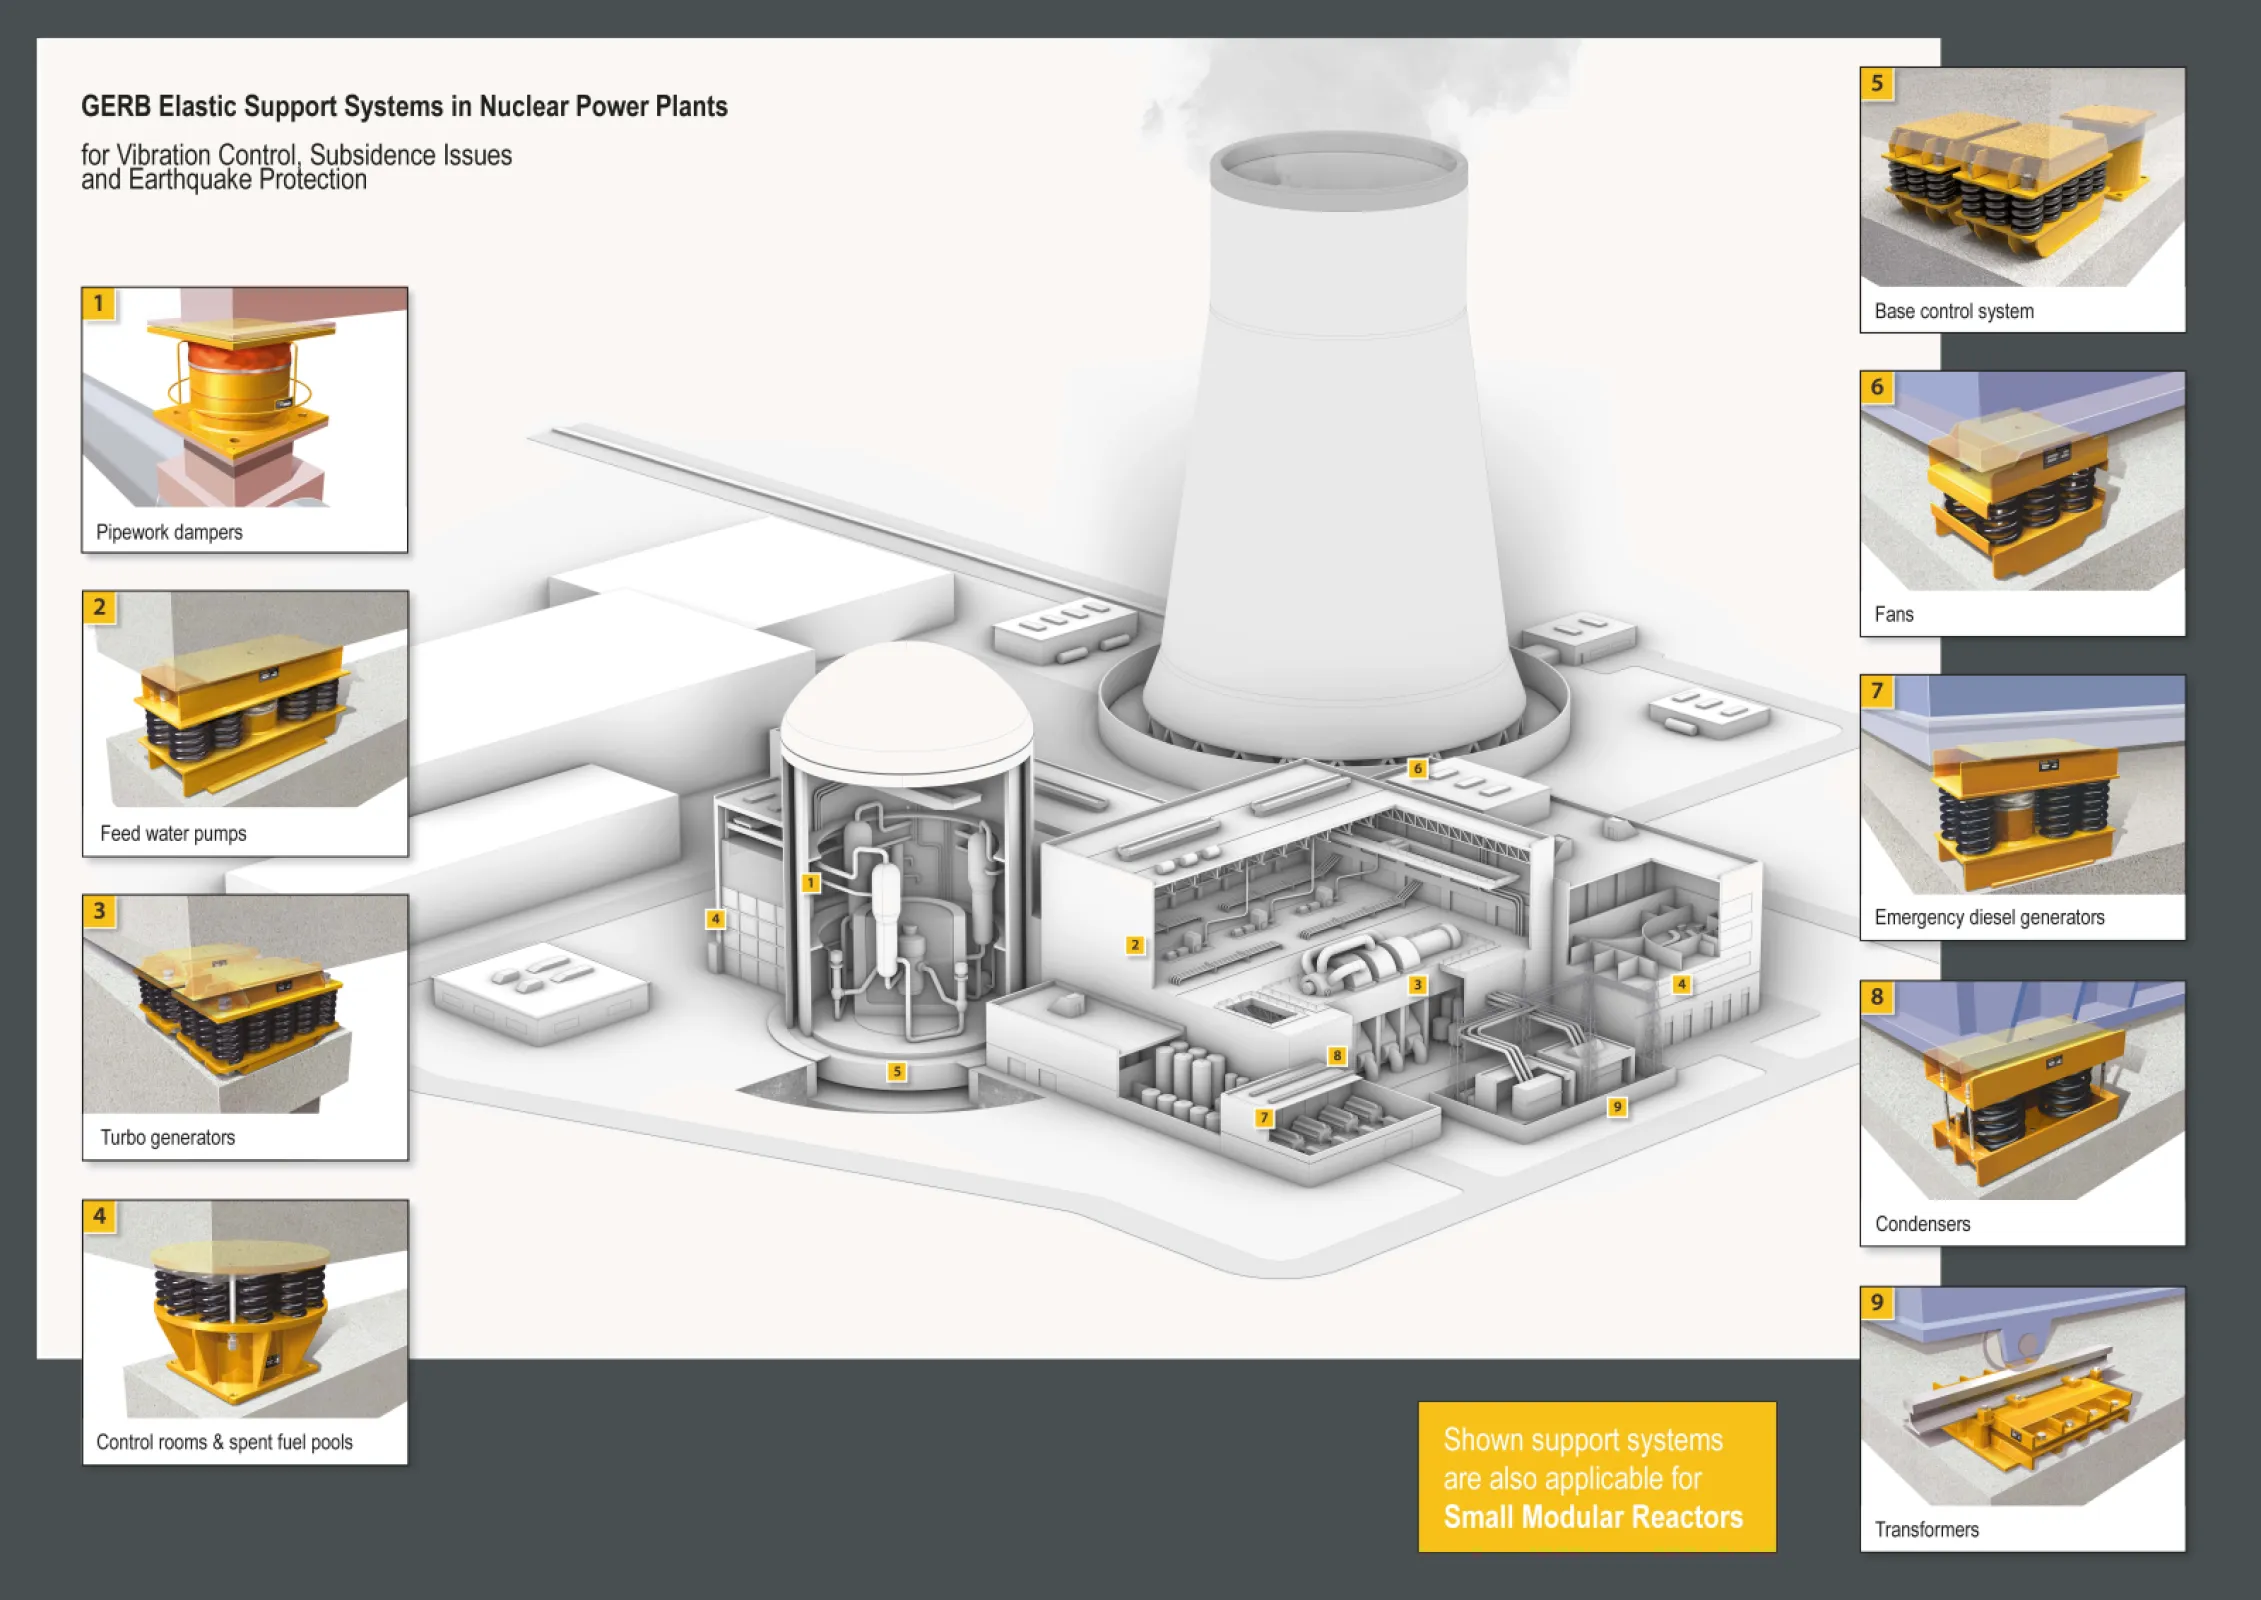Click marker 2 on the turbine hall wall
The image size is (2261, 1600).
click(1134, 945)
